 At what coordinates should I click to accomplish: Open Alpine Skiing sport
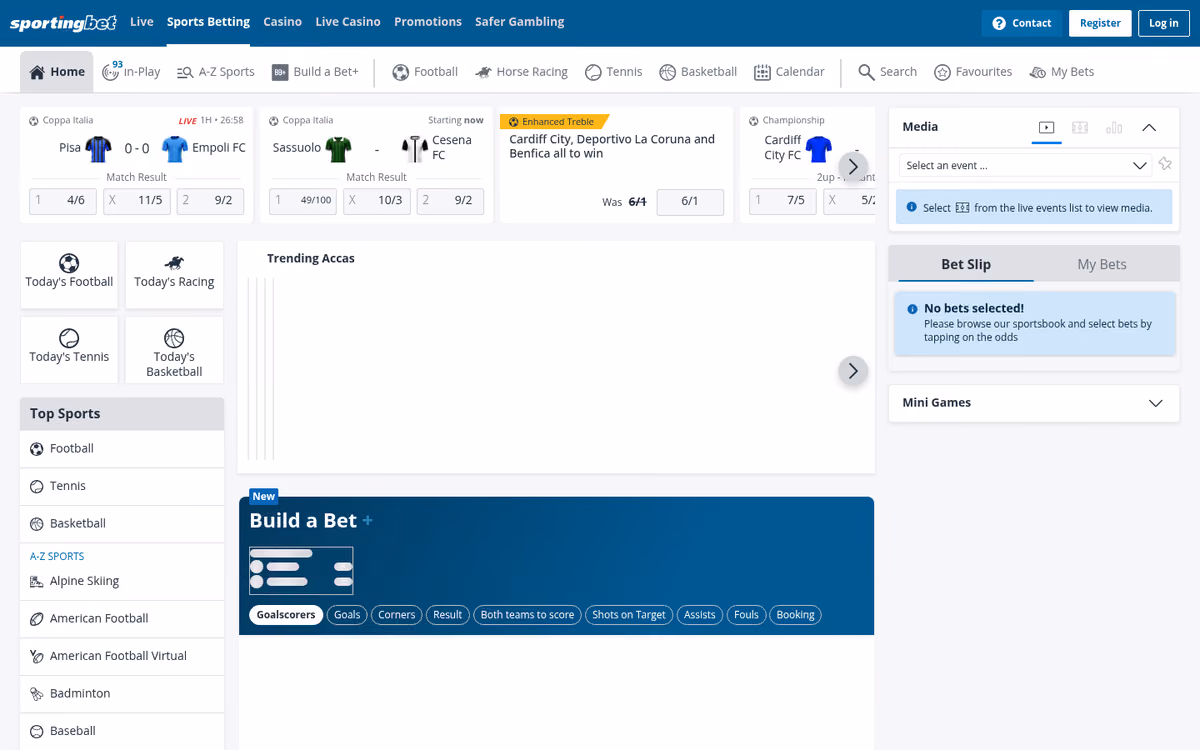point(122,581)
